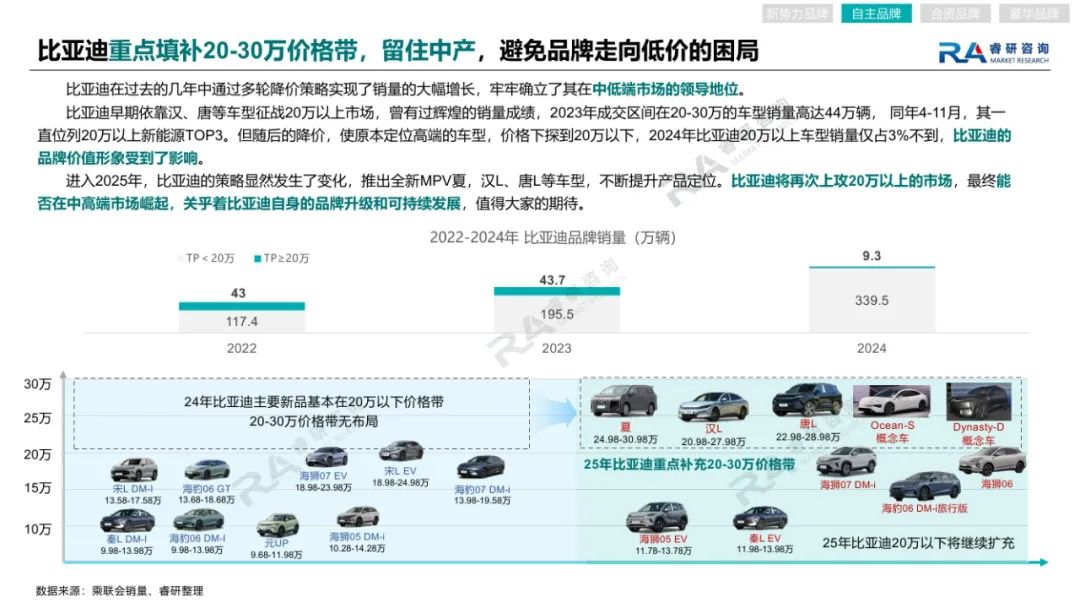Click the data source note 数据来源
The width and height of the screenshot is (1080, 608).
click(x=120, y=591)
